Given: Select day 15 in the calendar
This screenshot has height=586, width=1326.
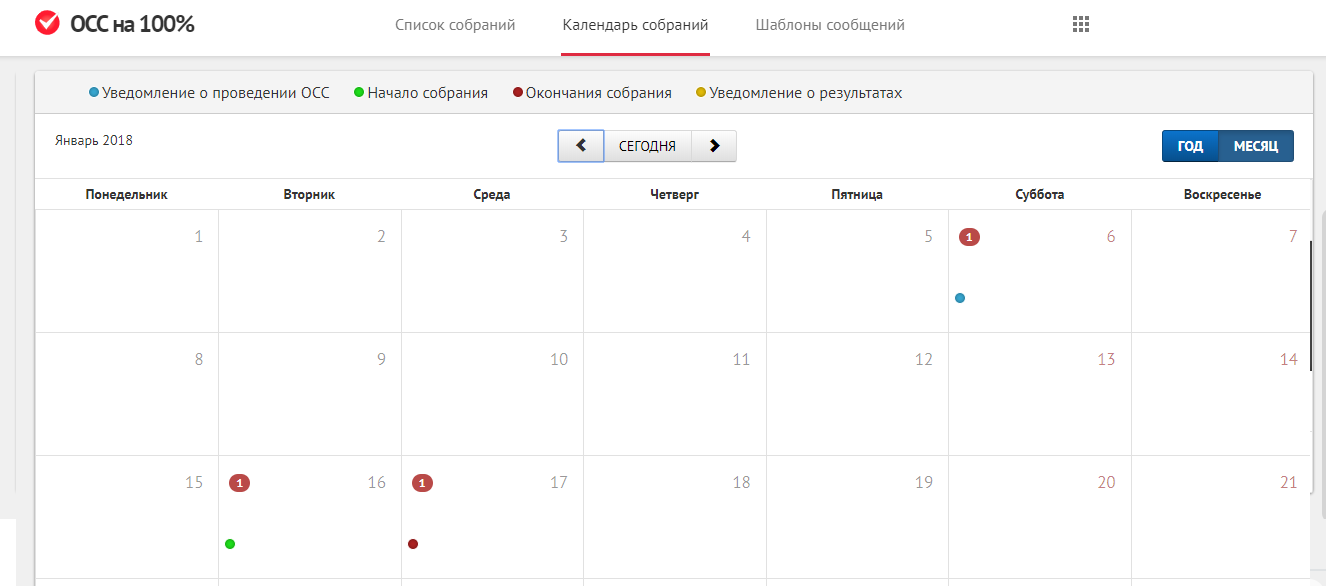Looking at the screenshot, I should pos(194,483).
